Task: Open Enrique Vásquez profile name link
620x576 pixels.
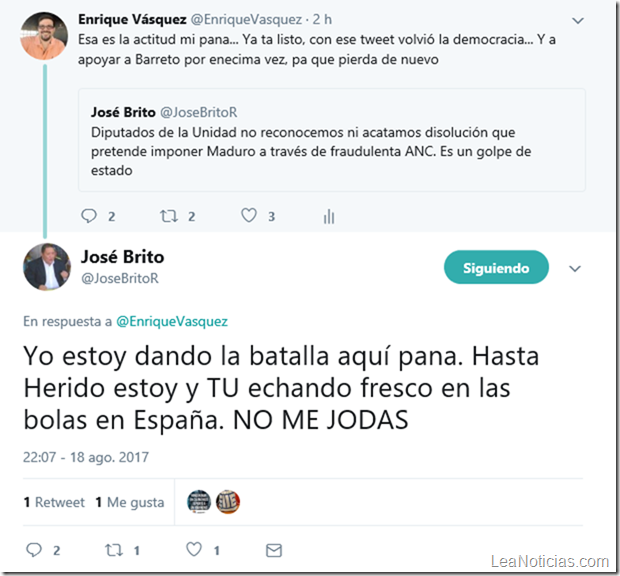Action: point(132,19)
